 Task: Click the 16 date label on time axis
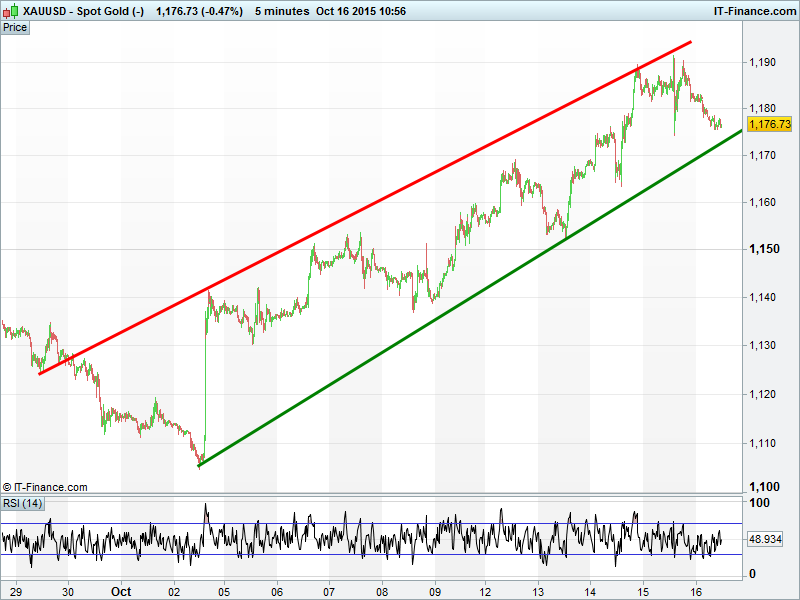[696, 592]
